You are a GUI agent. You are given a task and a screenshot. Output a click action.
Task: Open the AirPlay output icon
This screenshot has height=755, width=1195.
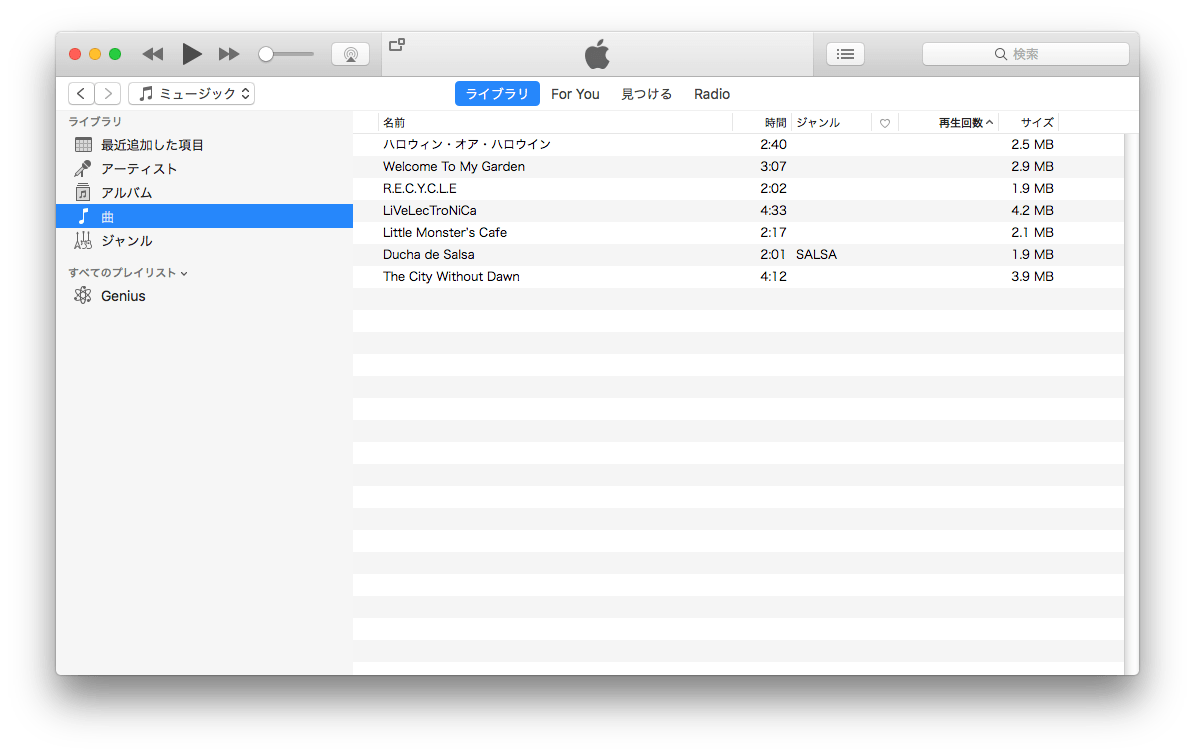[351, 54]
